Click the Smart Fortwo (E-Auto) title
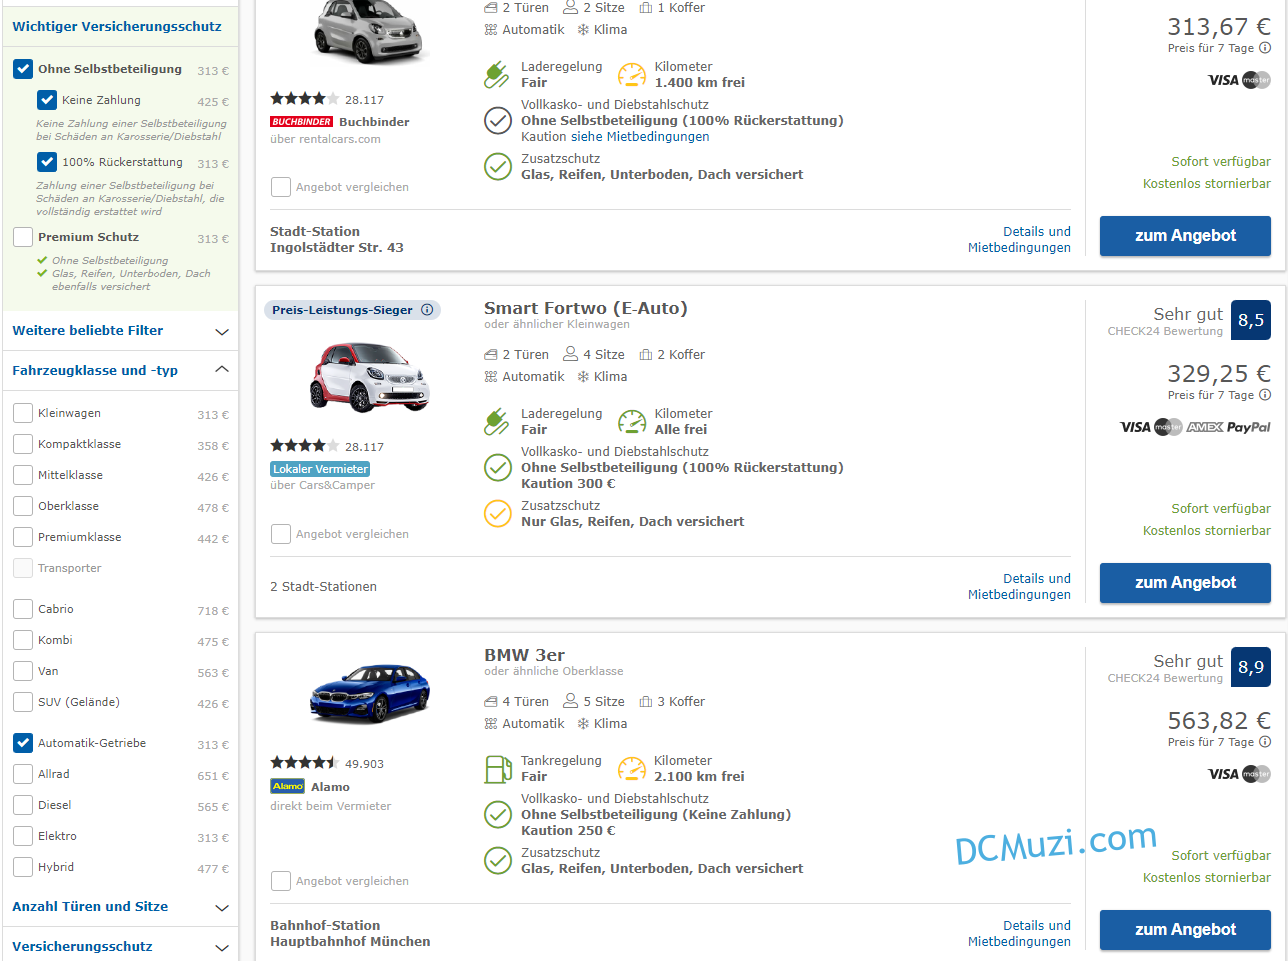The height and width of the screenshot is (961, 1288). 586,308
